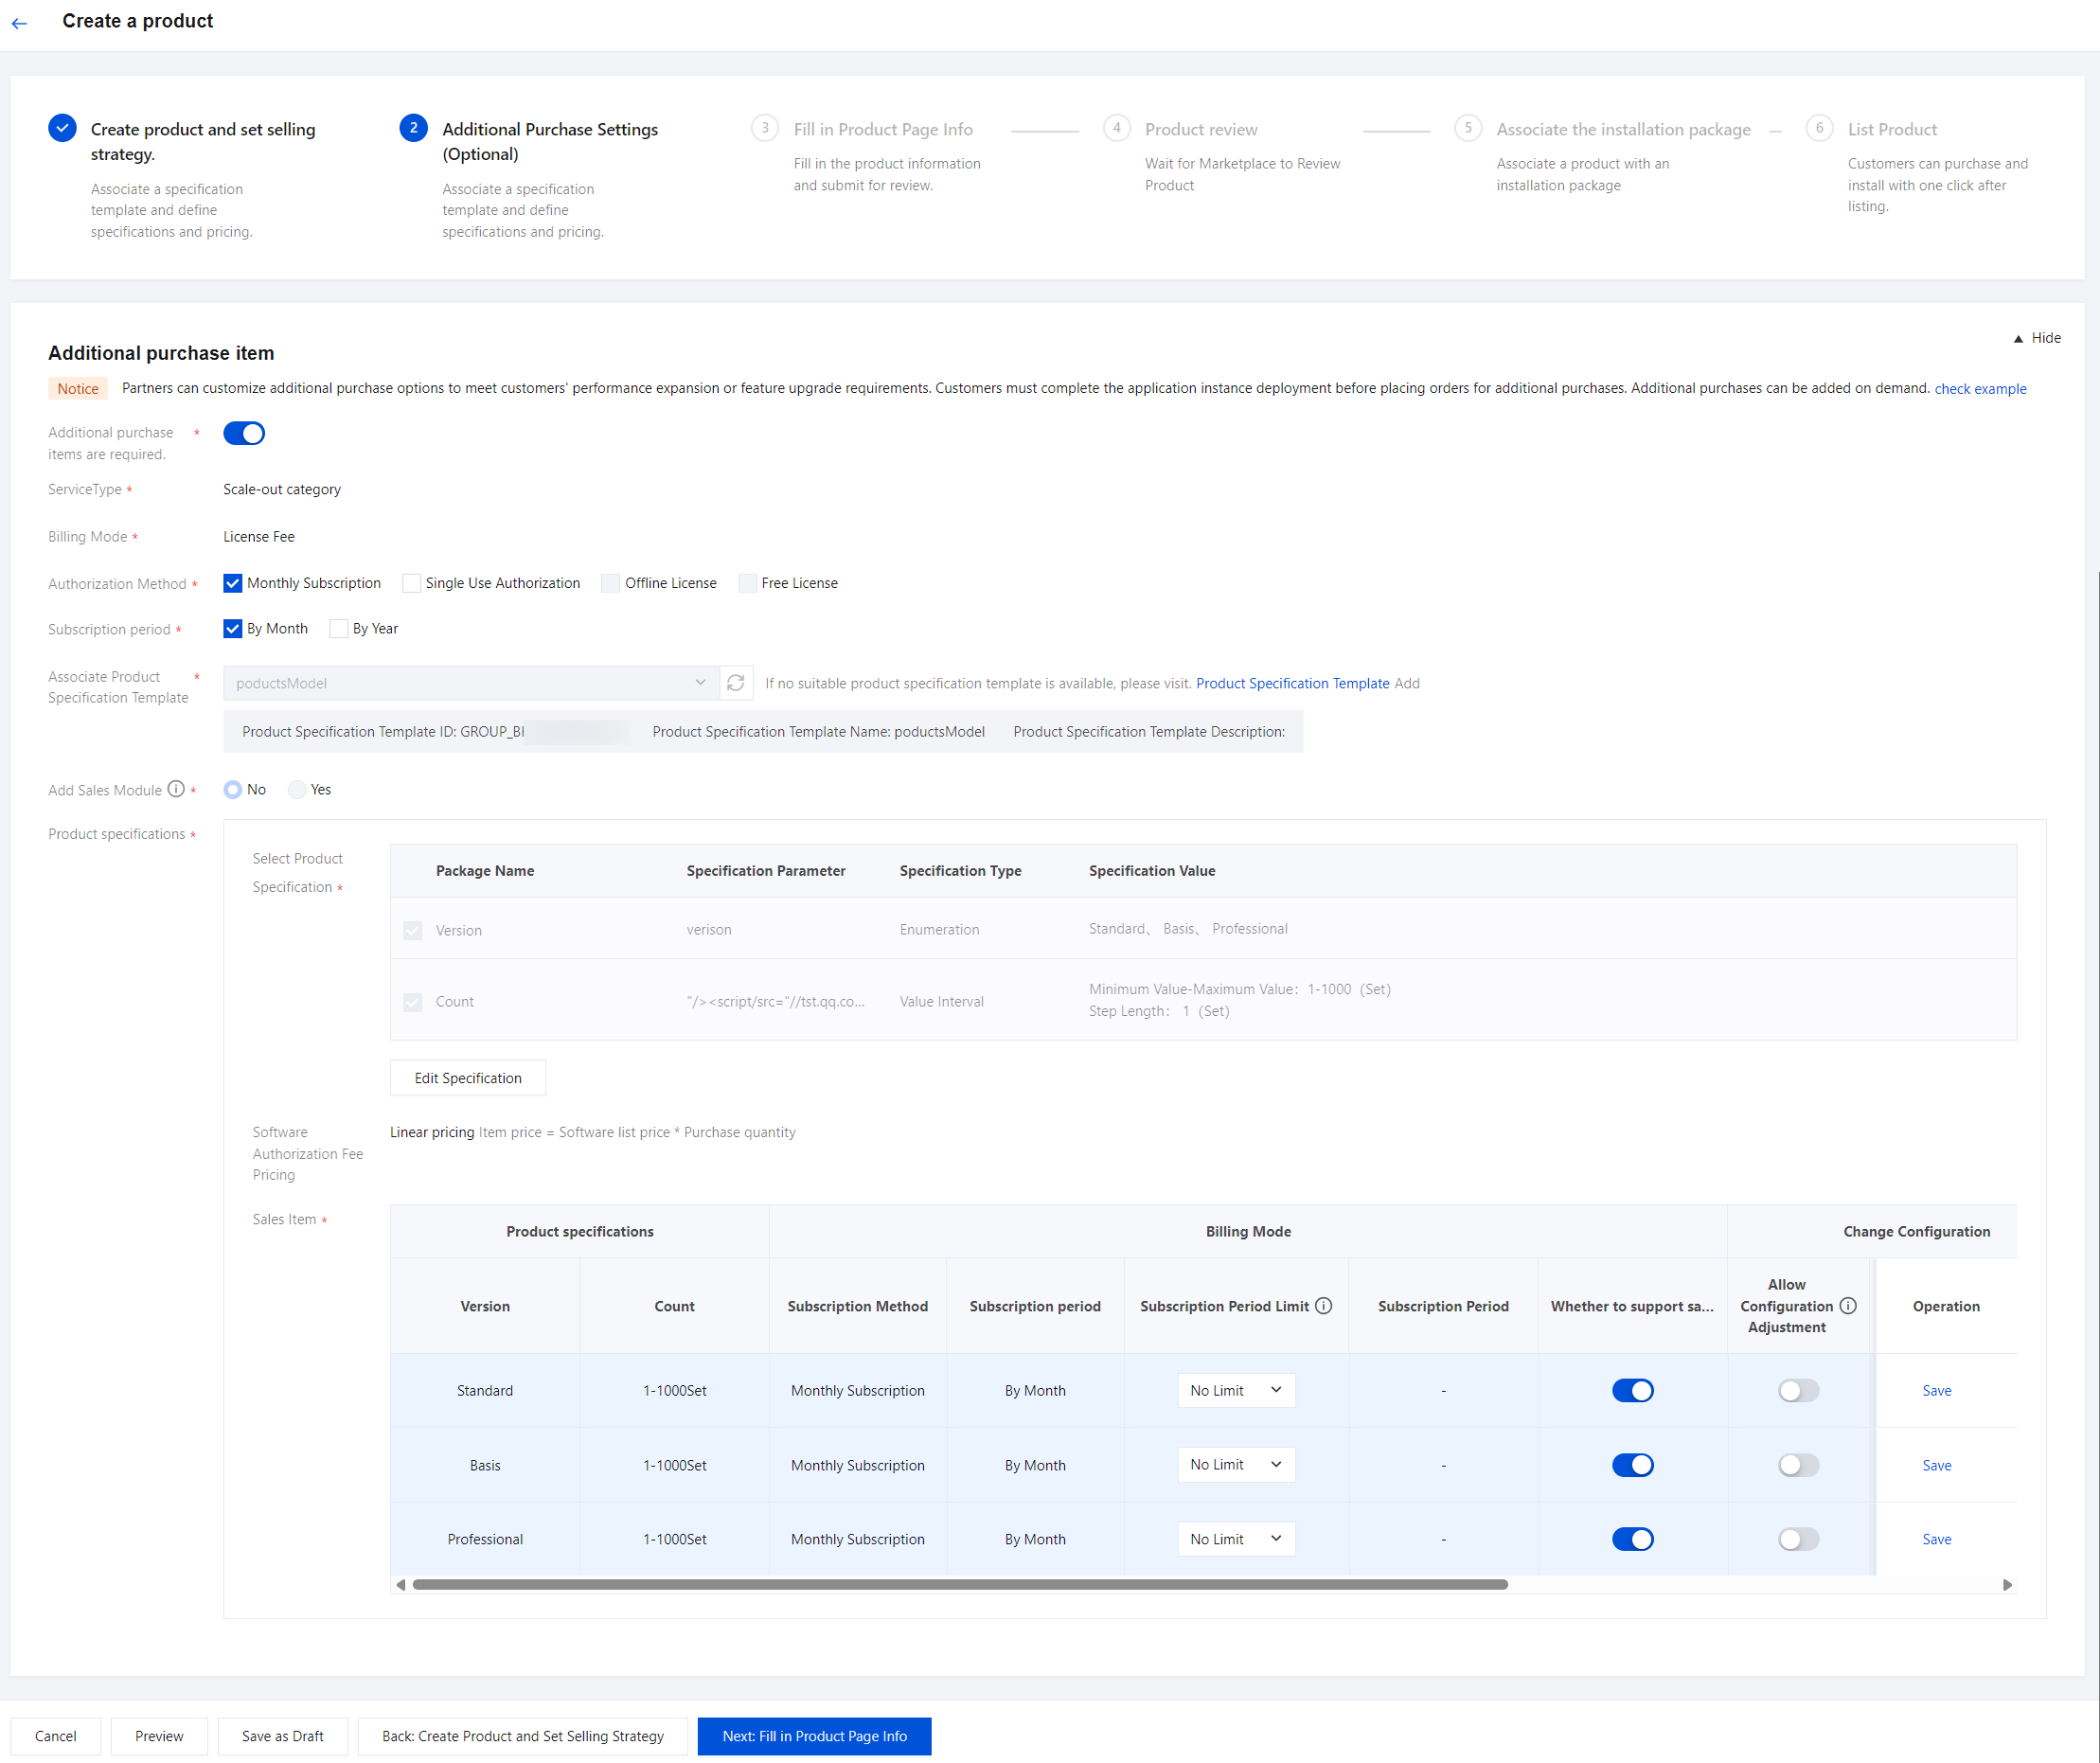Click the Fill in Product Page Info step
Screen dimensions: 2100x1763
click(882, 129)
